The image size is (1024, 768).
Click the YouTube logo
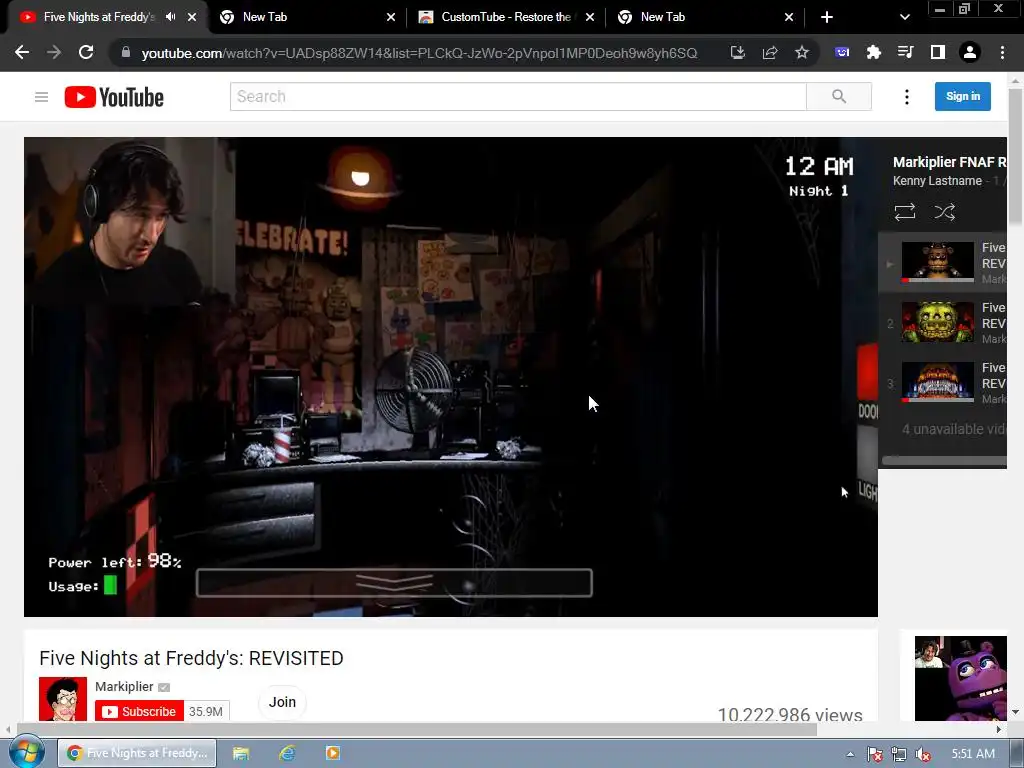tap(114, 97)
